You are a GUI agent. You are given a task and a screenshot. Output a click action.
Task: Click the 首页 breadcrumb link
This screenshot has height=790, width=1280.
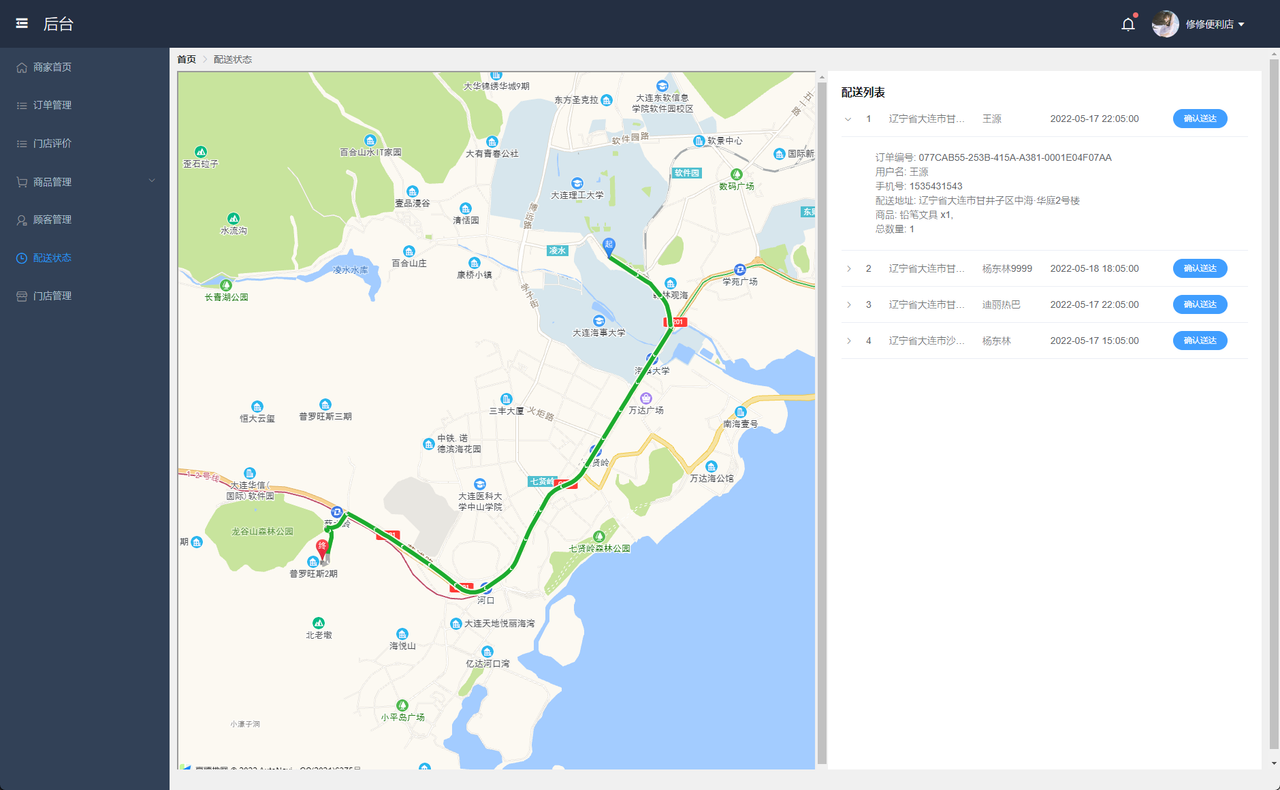click(185, 59)
